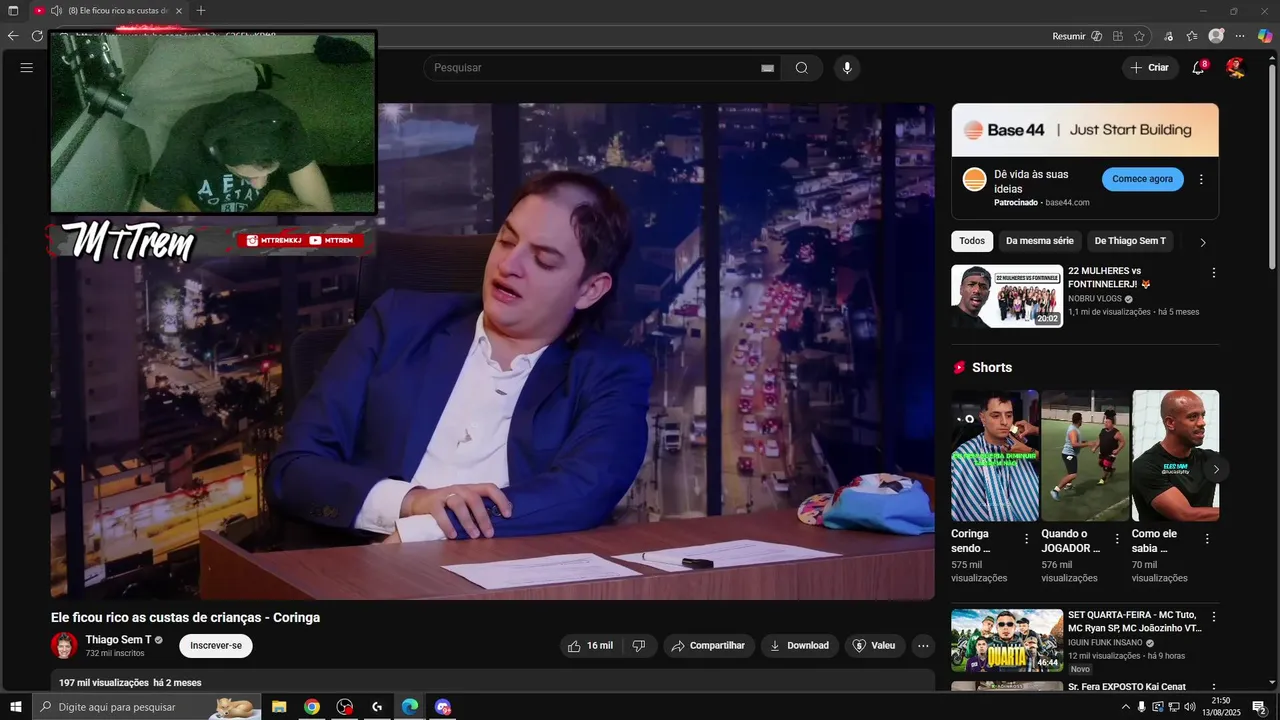Open SET QUARTA-FEIRA video thumbnail
This screenshot has height=720, width=1280.
pyautogui.click(x=1007, y=640)
